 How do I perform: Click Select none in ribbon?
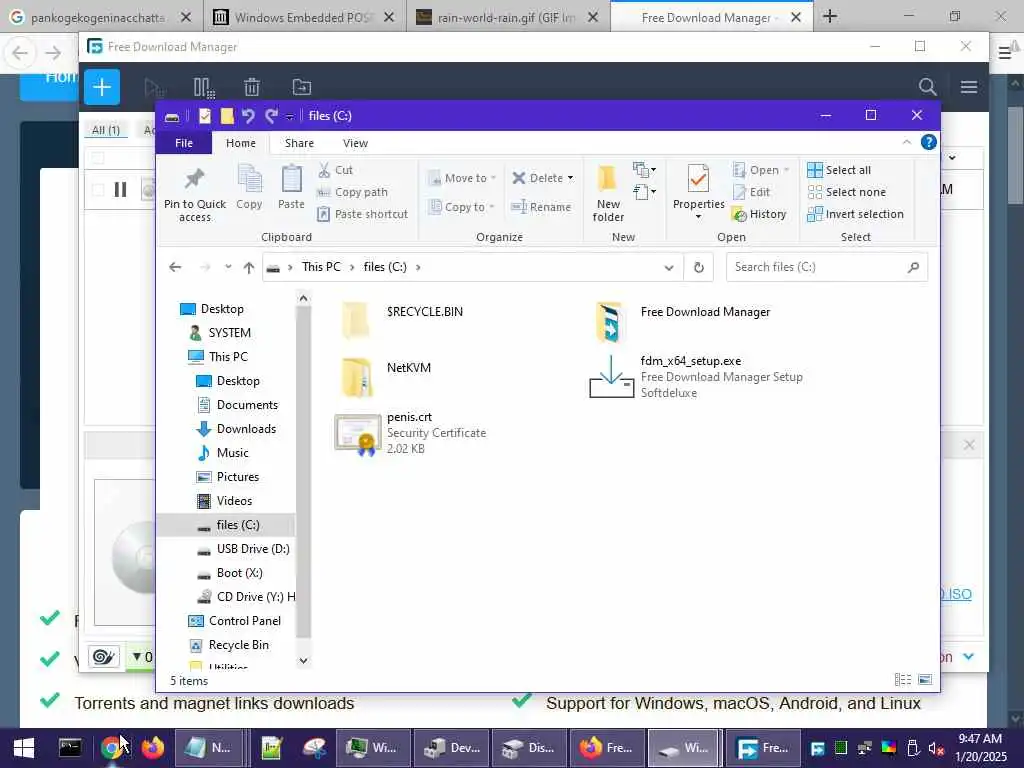click(847, 192)
